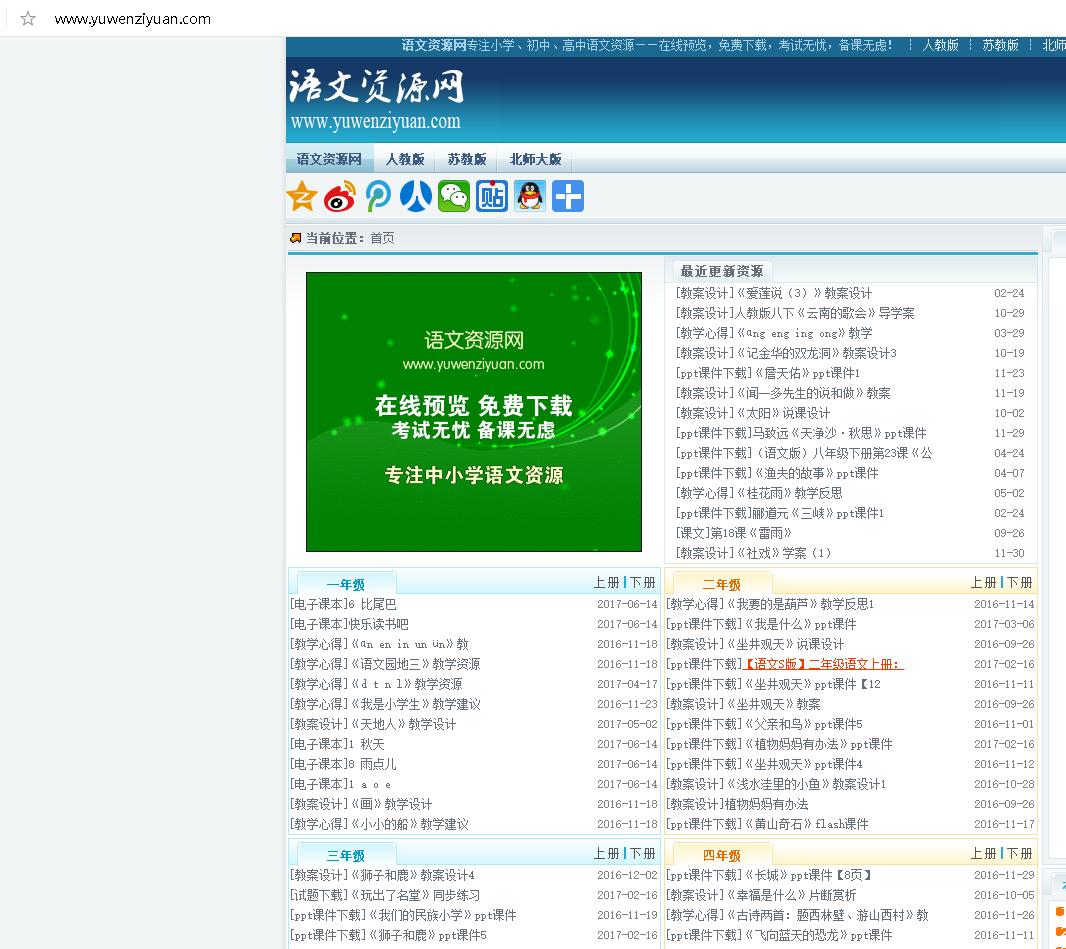This screenshot has height=949, width=1066.
Task: Share page to Sina Weibo
Action: coord(338,196)
